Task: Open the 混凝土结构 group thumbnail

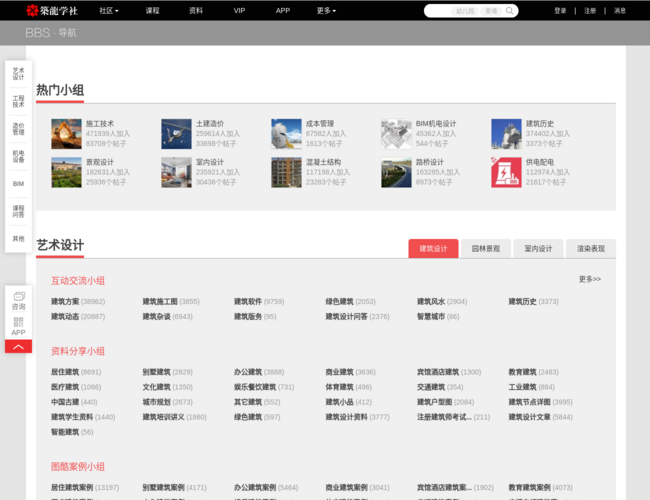Action: 286,172
